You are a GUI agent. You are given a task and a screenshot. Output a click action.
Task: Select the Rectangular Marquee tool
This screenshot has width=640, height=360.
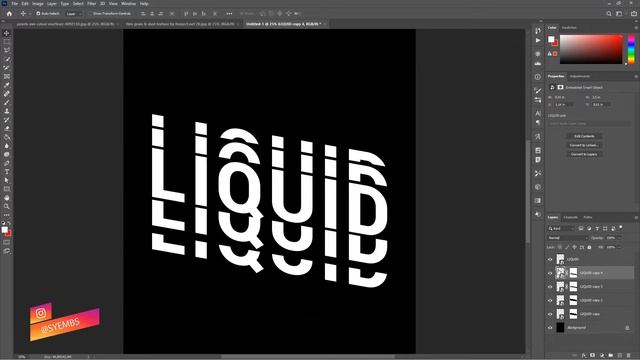[7, 42]
